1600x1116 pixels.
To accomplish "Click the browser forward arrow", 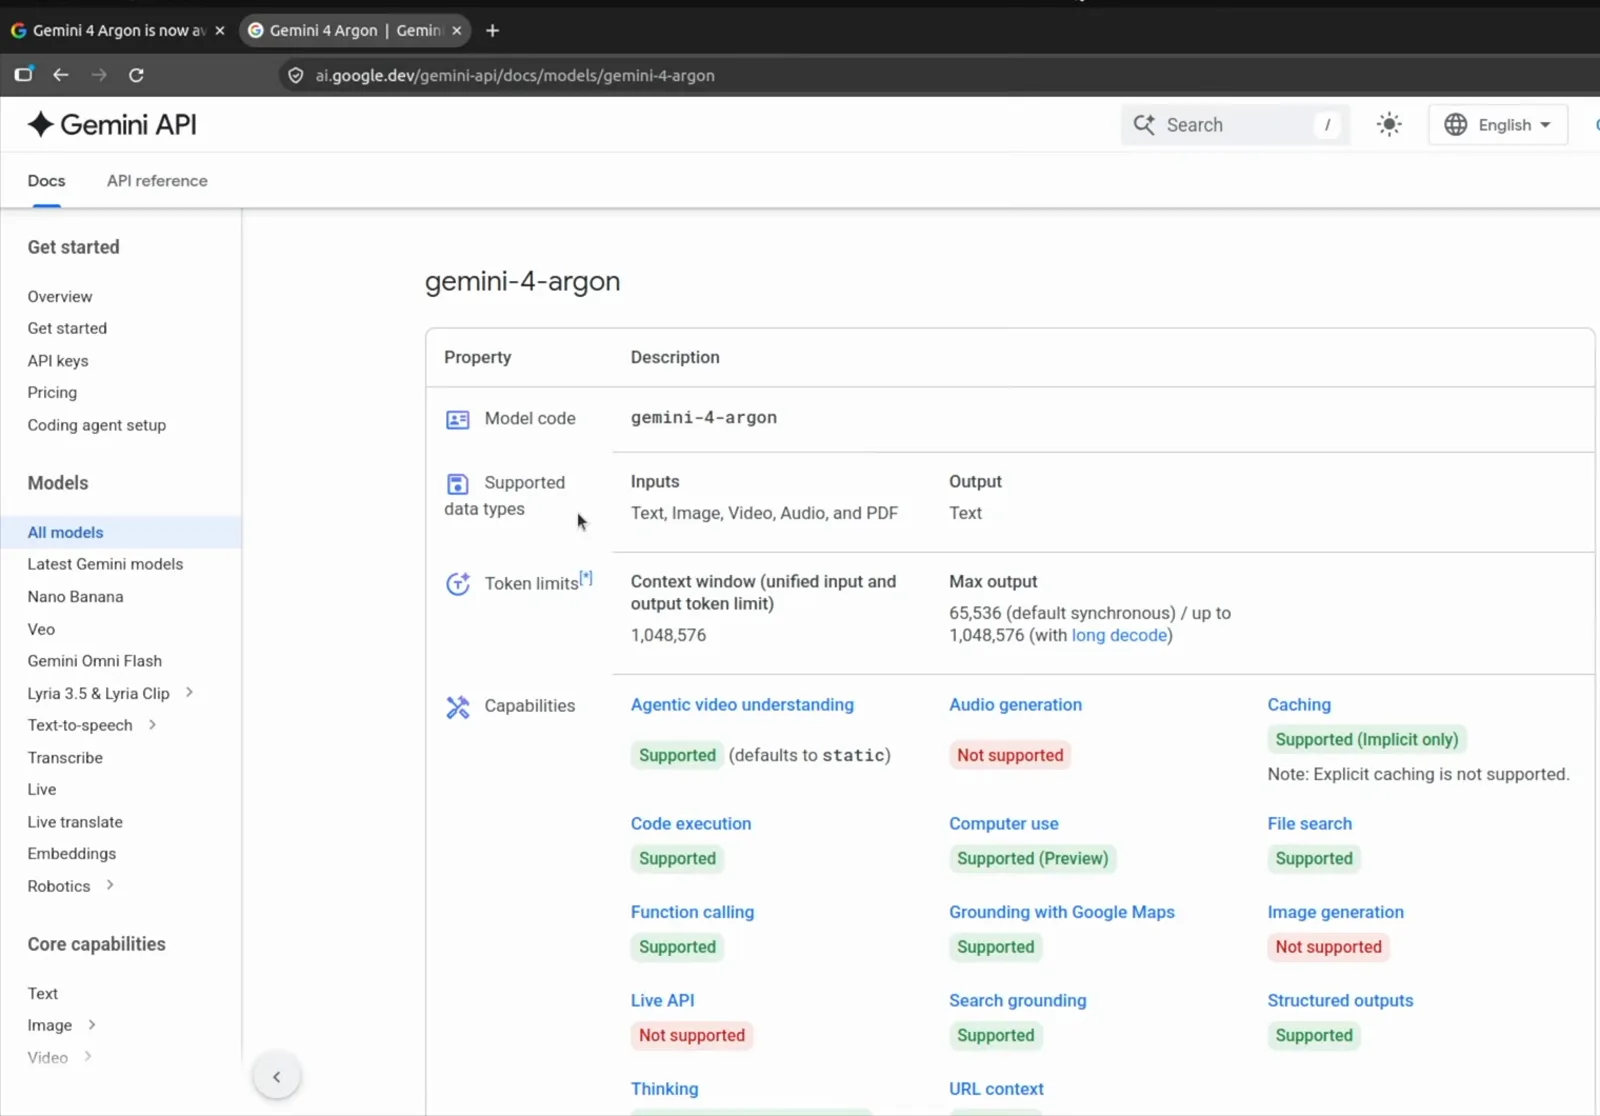I will (99, 75).
